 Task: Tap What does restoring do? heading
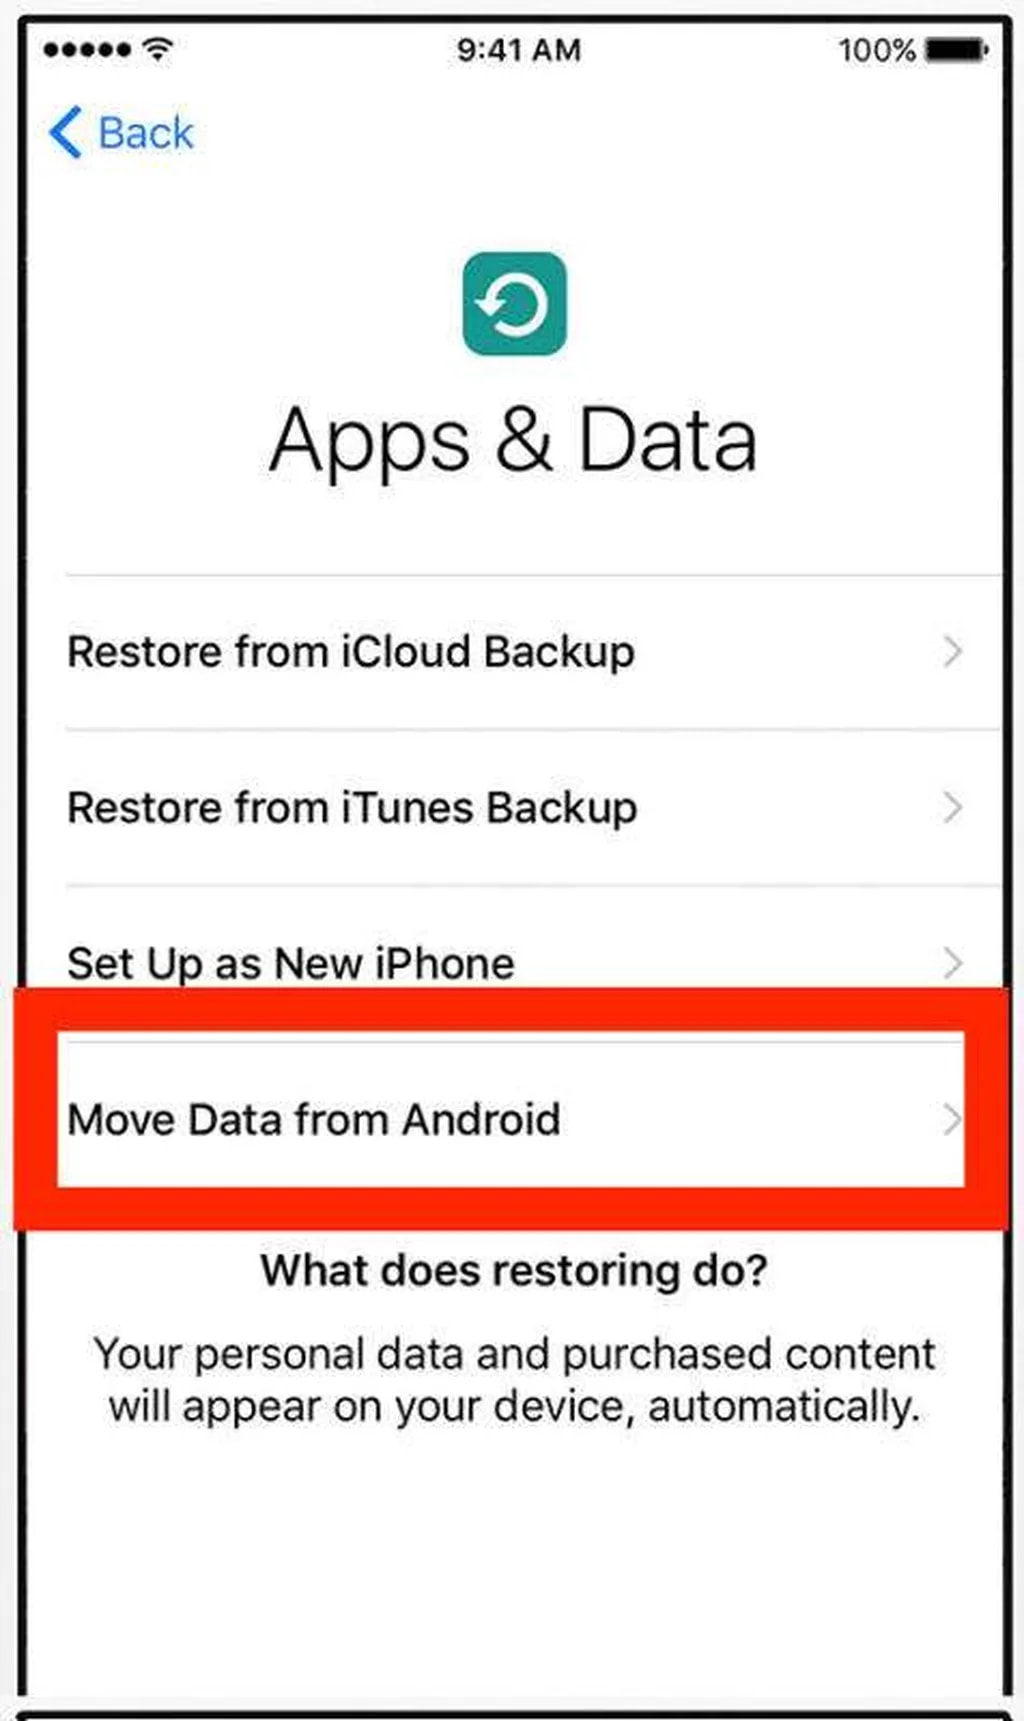(x=514, y=1271)
